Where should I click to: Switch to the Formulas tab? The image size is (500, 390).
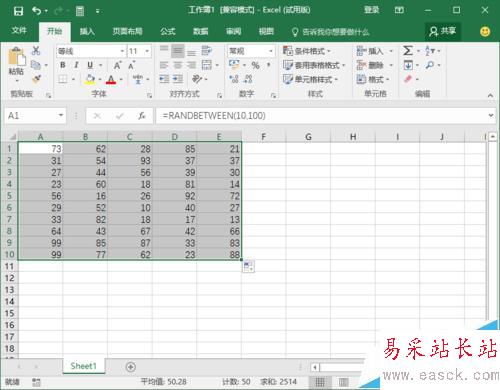tap(168, 31)
